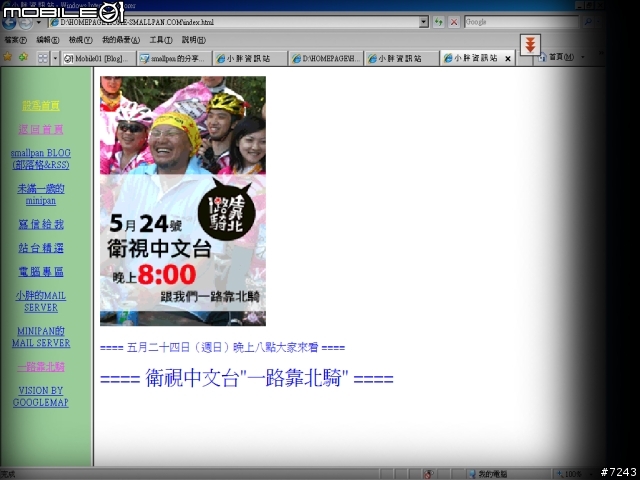
Task: Open the 檔案(F) menu
Action: (x=15, y=40)
